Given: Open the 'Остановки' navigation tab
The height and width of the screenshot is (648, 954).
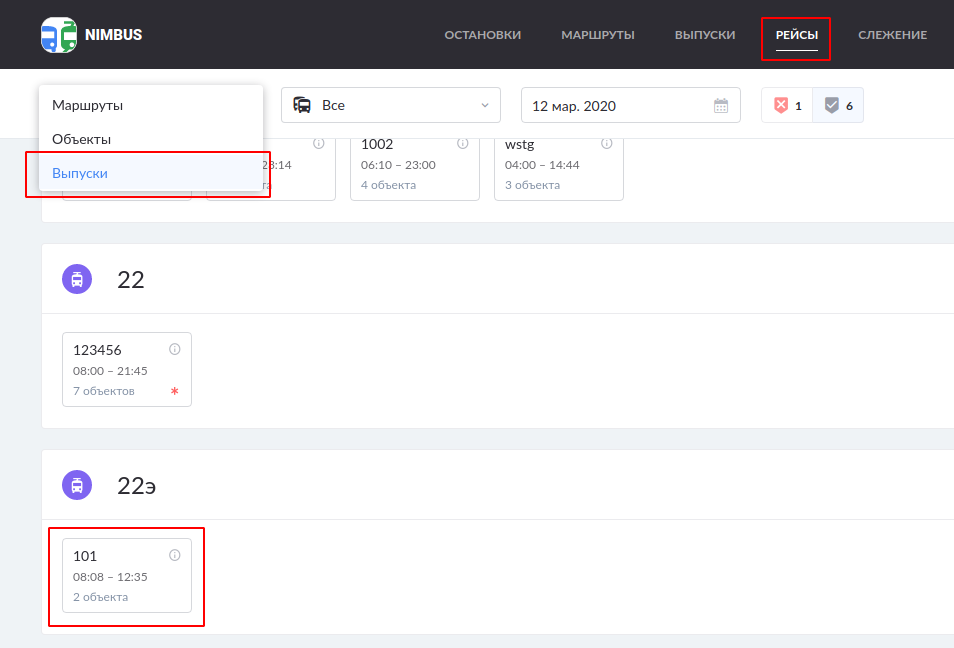Looking at the screenshot, I should [x=482, y=35].
